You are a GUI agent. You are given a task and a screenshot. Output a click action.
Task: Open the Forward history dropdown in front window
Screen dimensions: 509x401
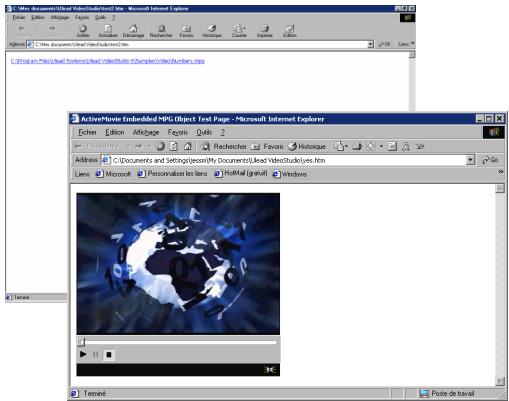149,146
